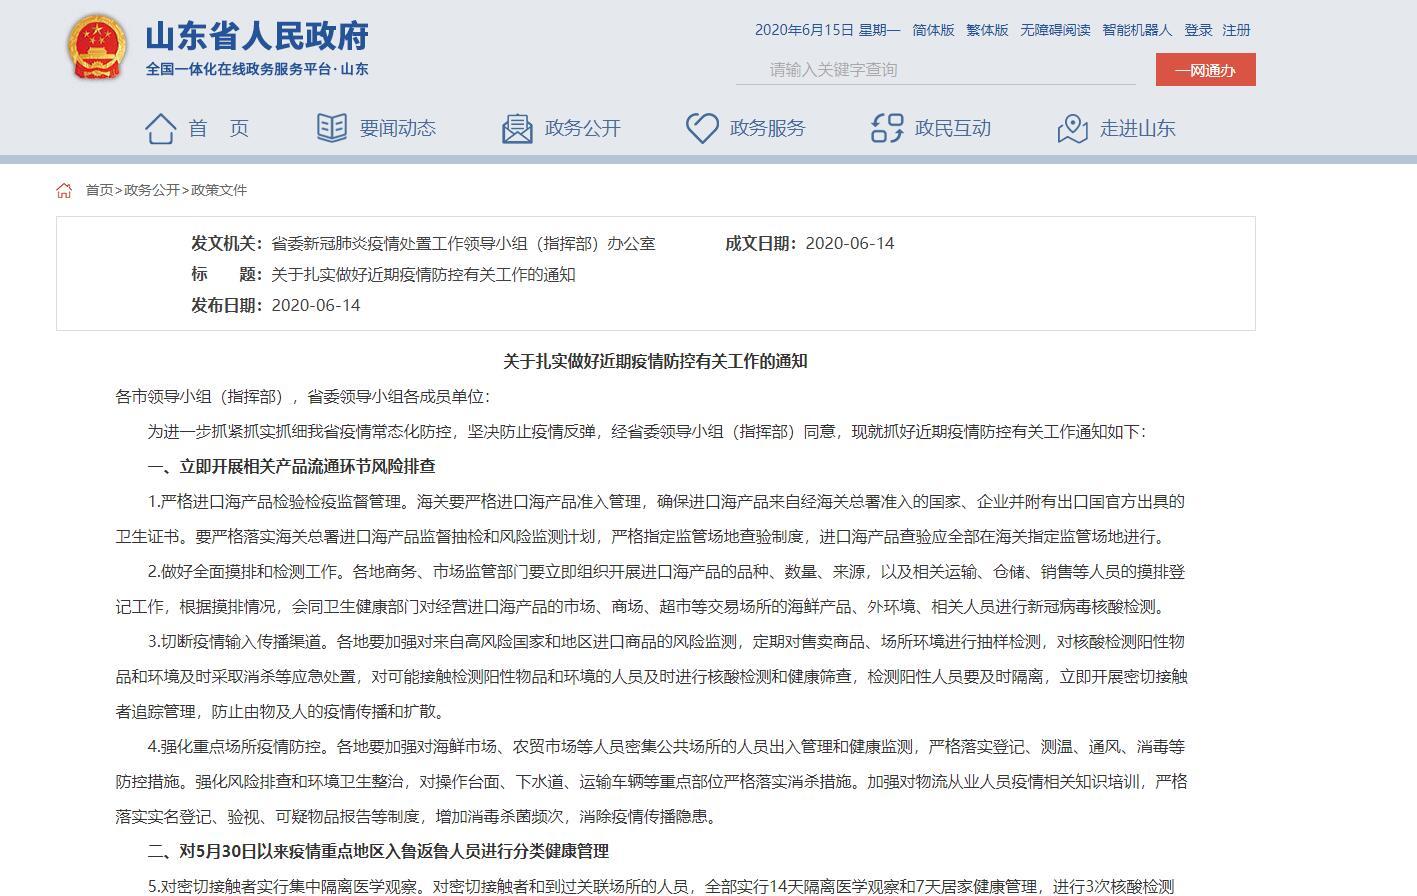Click the centered article heading 关于扎实做好近期疫情防控有关工作的通知
The height and width of the screenshot is (896, 1417).
[x=655, y=362]
